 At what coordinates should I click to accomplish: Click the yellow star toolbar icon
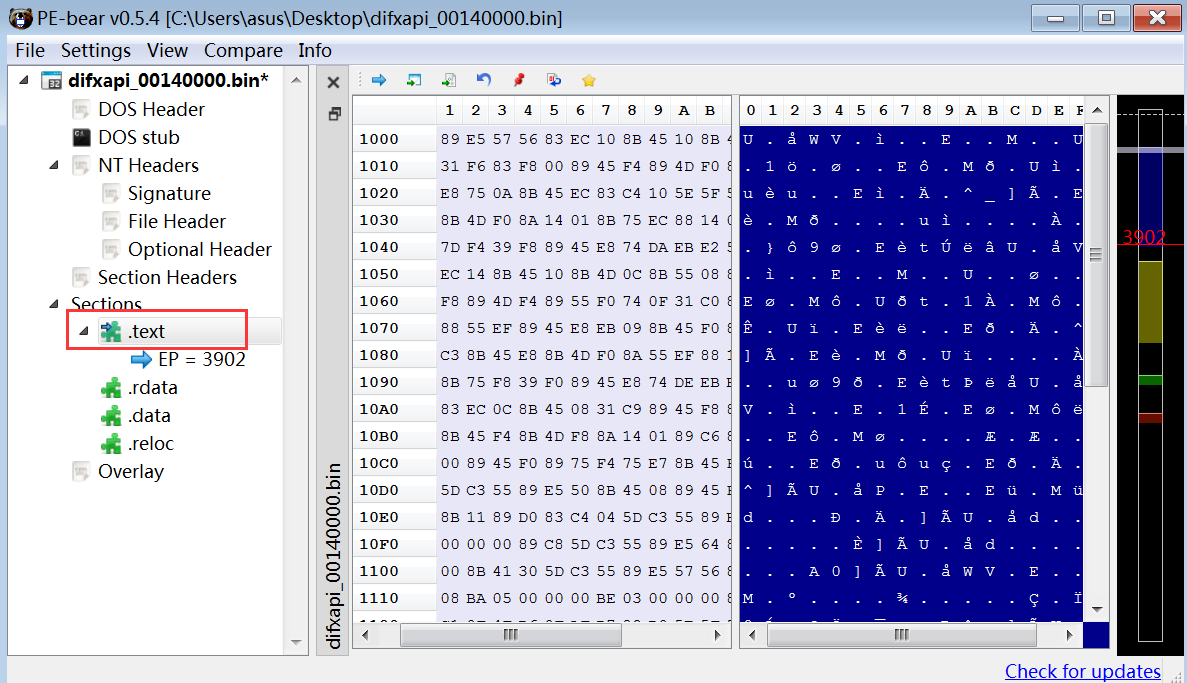[589, 80]
